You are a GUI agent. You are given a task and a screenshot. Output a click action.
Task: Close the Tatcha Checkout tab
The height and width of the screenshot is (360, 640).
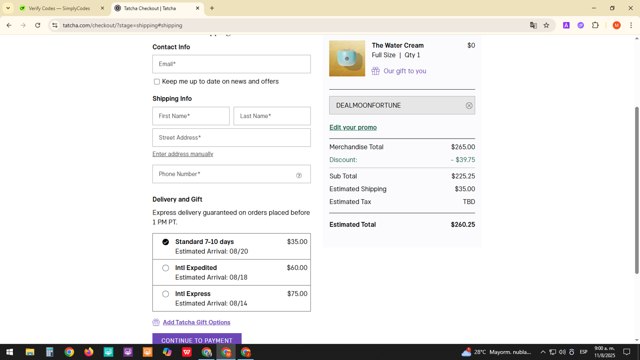(198, 8)
